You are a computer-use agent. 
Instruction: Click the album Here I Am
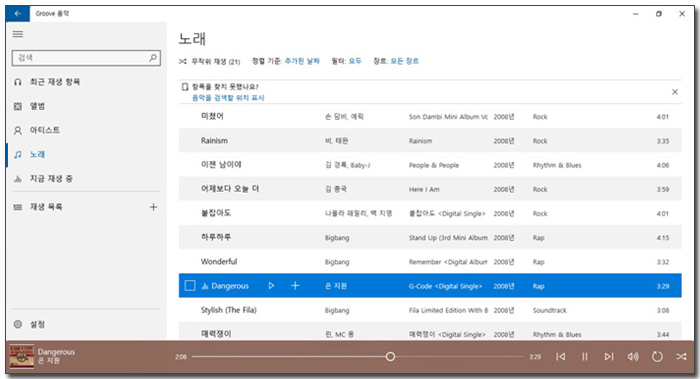pos(424,189)
